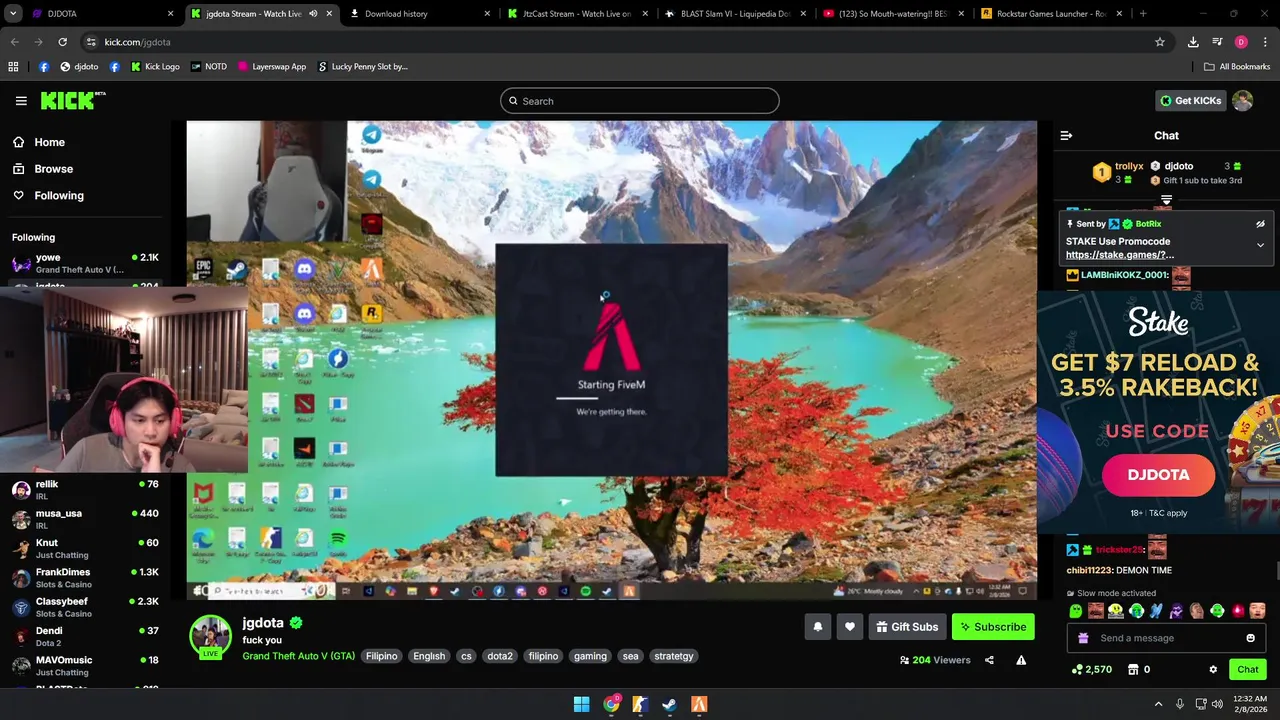
Task: Open the stake.games link in pinned message
Action: coord(1120,255)
